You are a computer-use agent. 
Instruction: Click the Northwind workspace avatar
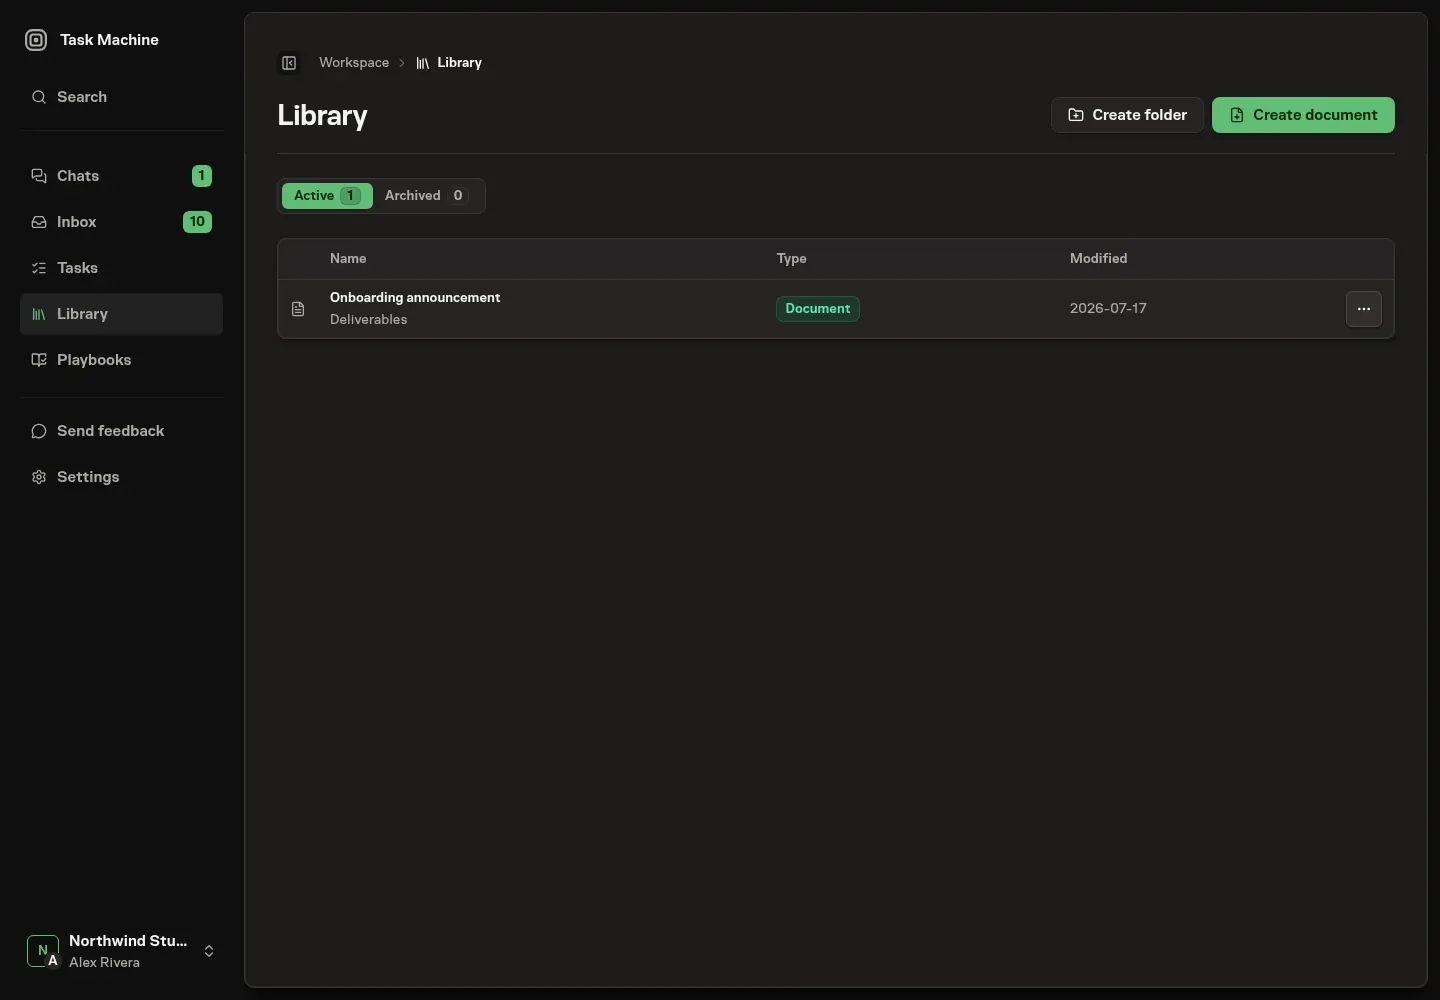pos(43,951)
